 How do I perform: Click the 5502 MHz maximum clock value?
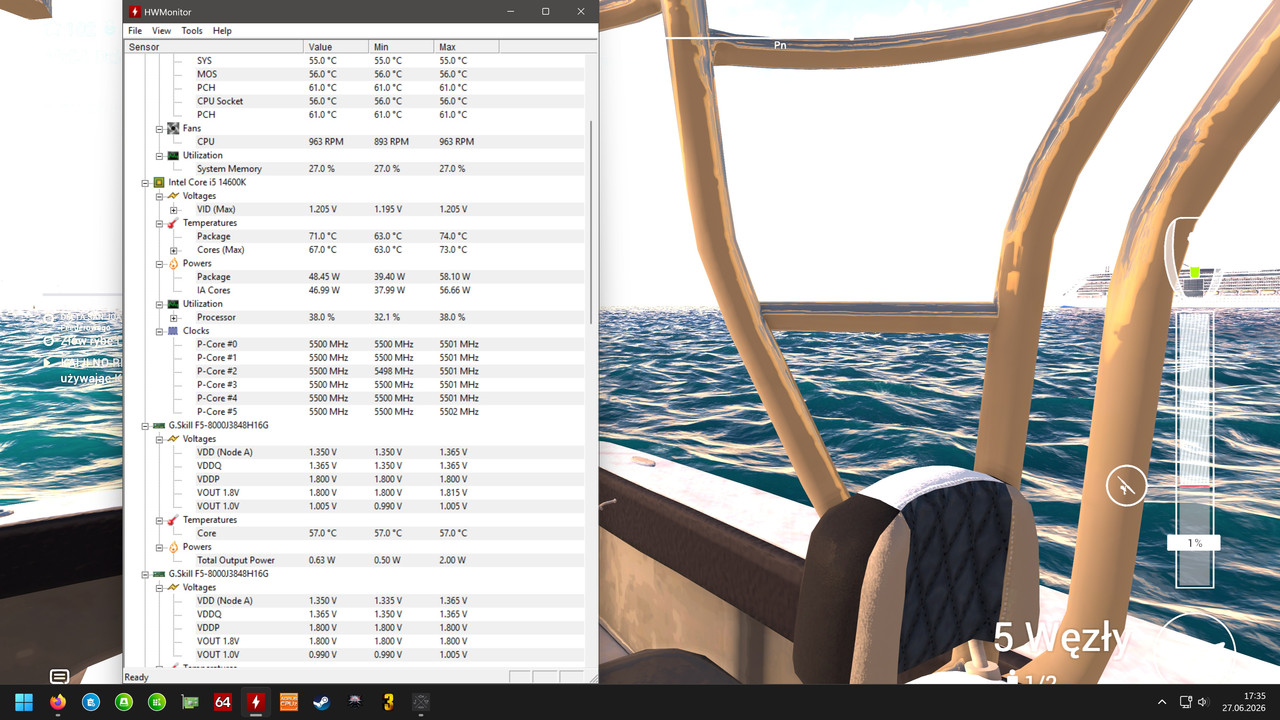459,412
